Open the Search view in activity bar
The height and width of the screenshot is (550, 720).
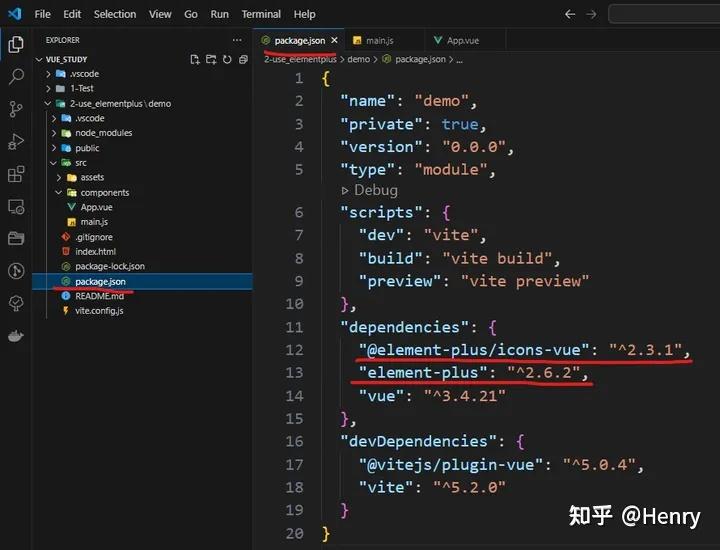16,76
